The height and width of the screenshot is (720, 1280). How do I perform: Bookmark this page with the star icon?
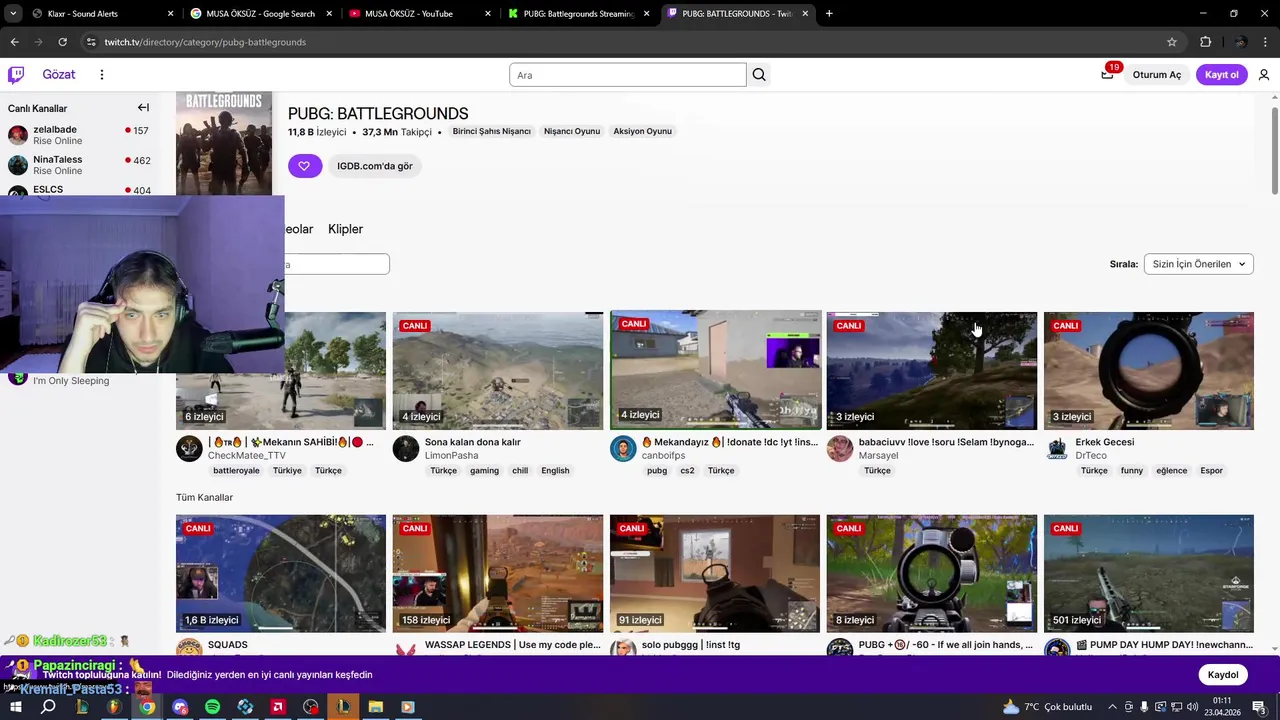coord(1172,42)
